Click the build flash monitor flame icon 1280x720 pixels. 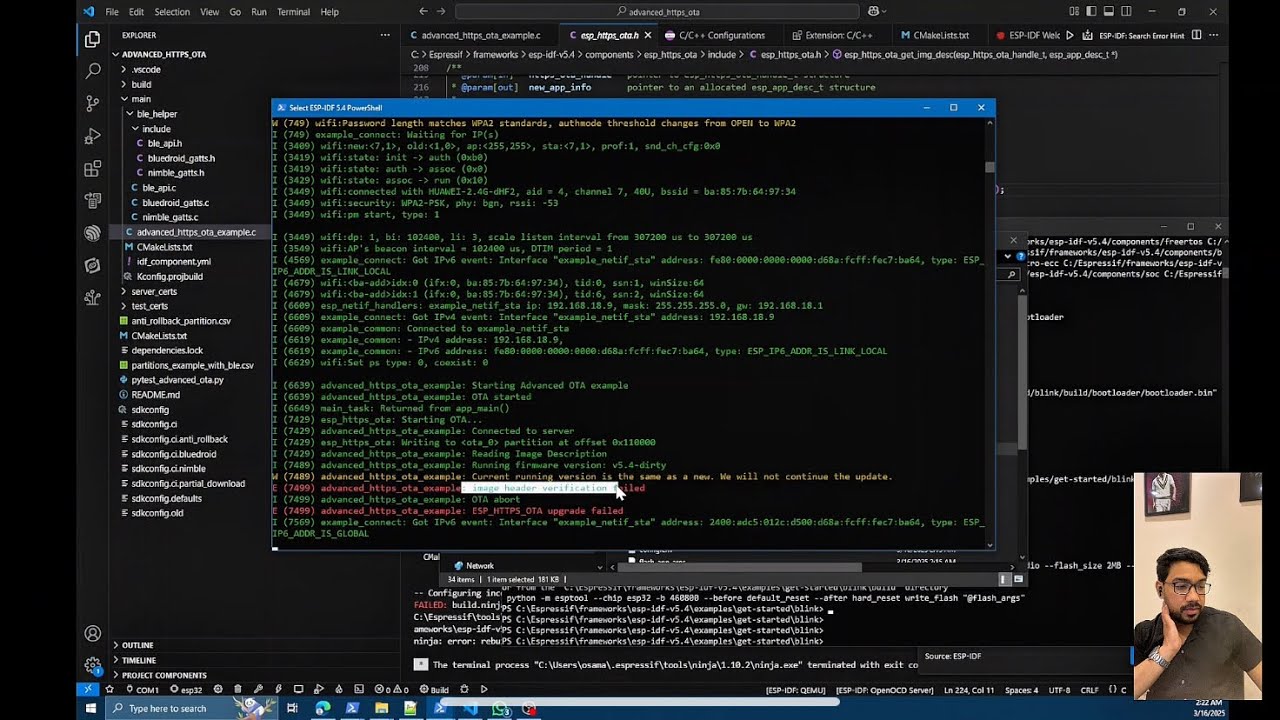339,690
